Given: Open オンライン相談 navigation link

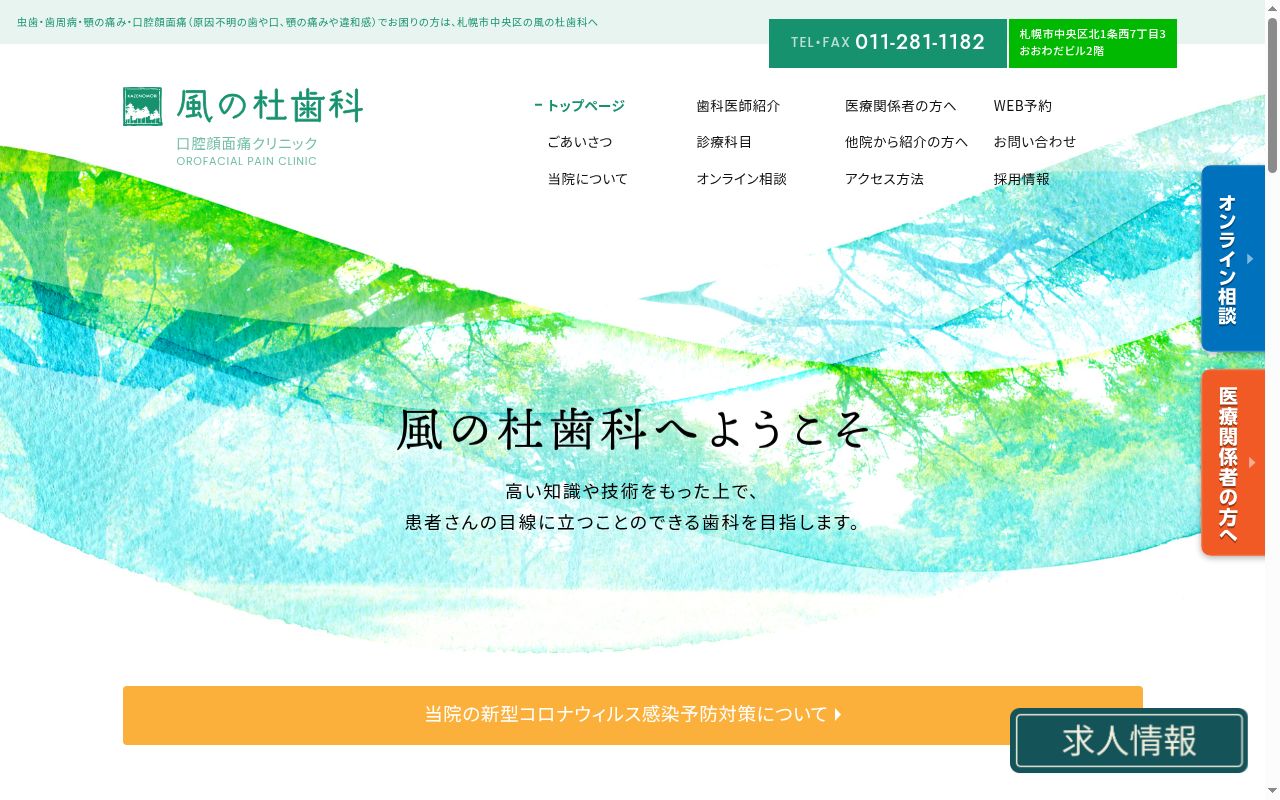Looking at the screenshot, I should coord(742,179).
